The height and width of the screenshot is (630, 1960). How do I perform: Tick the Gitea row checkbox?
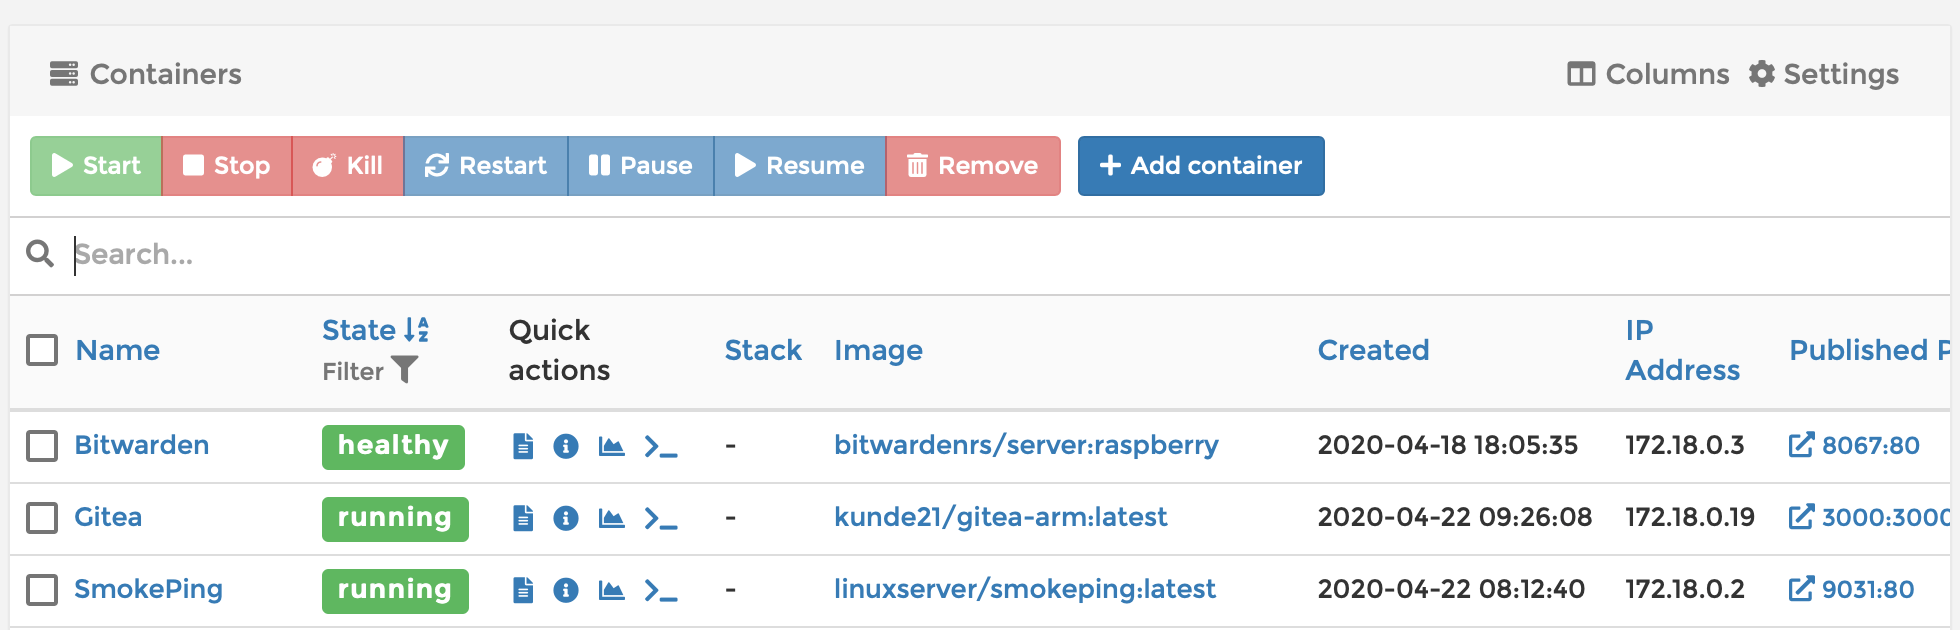42,518
